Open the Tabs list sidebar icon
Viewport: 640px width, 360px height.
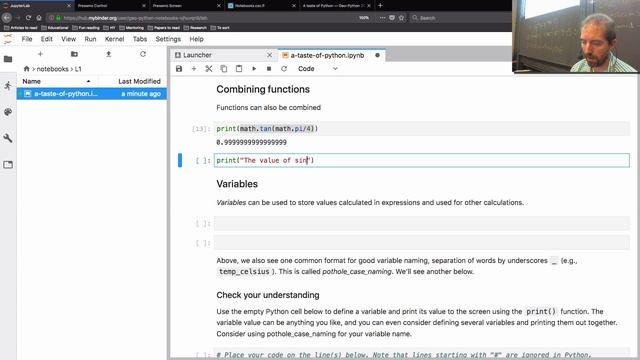click(8, 164)
